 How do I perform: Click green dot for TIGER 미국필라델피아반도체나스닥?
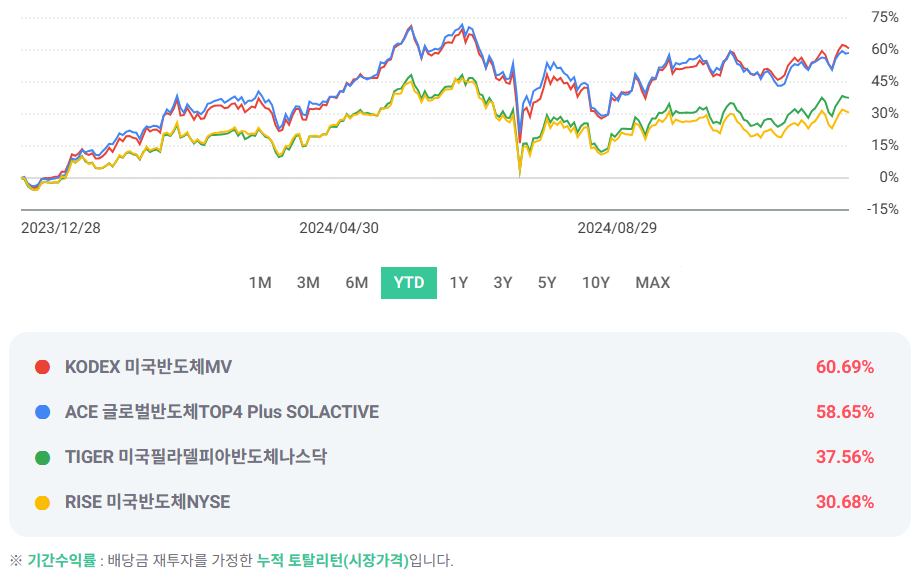42,457
